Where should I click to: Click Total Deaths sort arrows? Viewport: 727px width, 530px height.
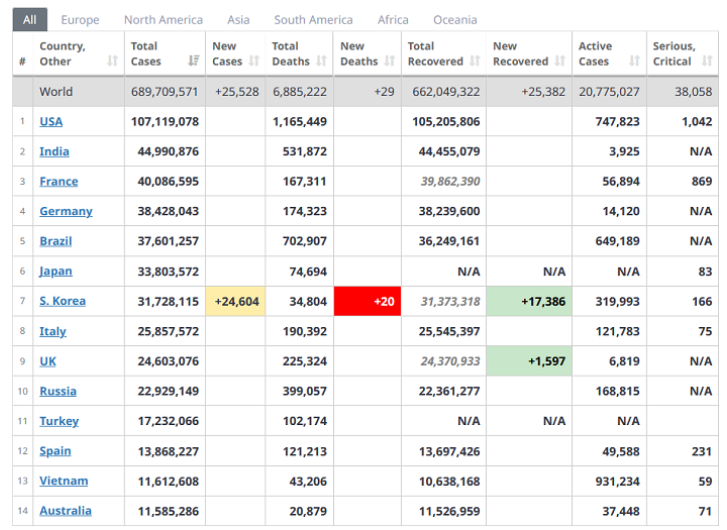tap(322, 61)
